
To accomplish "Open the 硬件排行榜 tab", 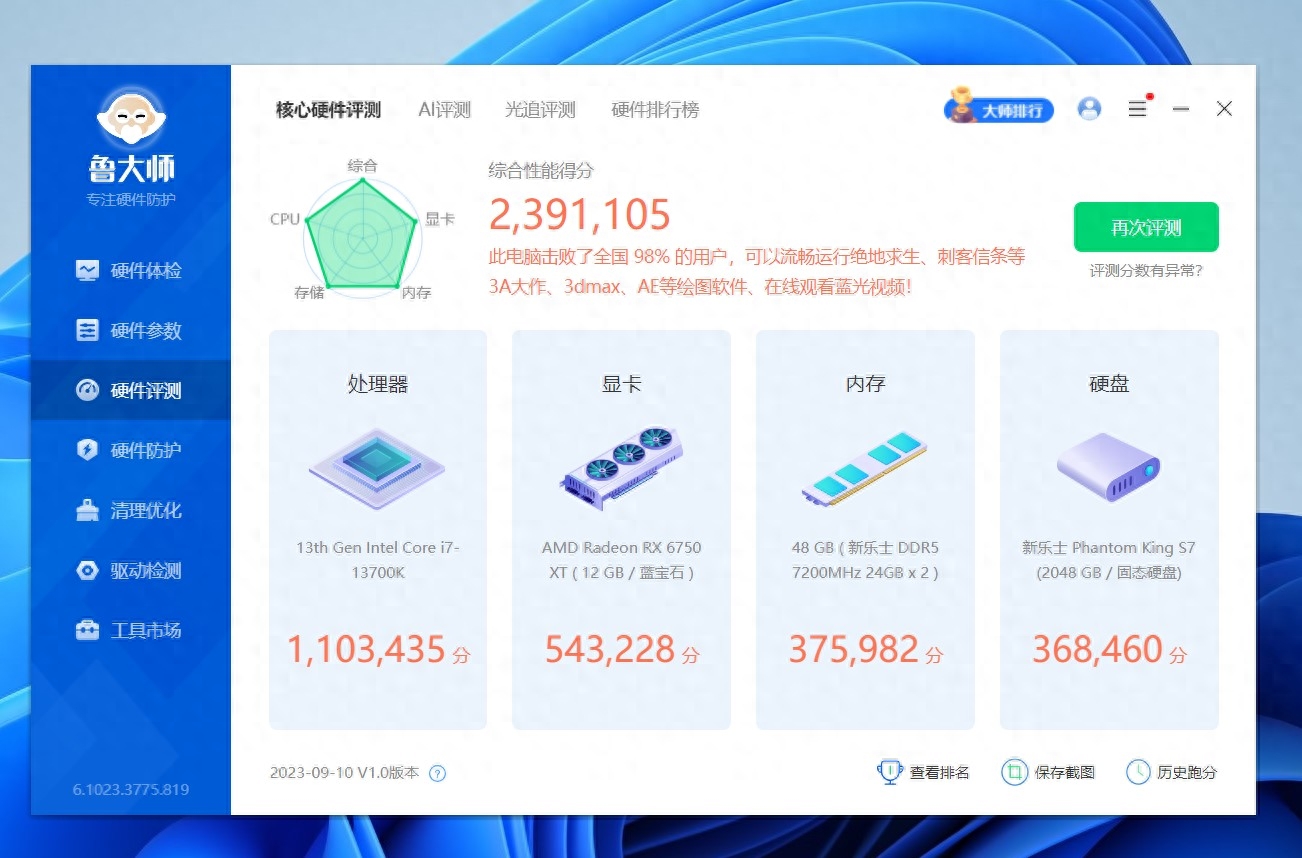I will pyautogui.click(x=655, y=110).
